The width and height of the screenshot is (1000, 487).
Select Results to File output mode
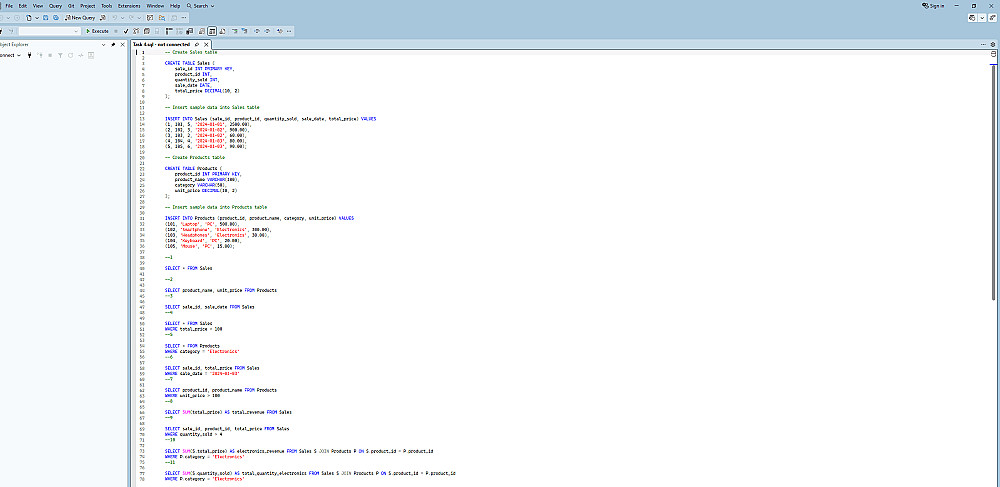pyautogui.click(x=222, y=31)
